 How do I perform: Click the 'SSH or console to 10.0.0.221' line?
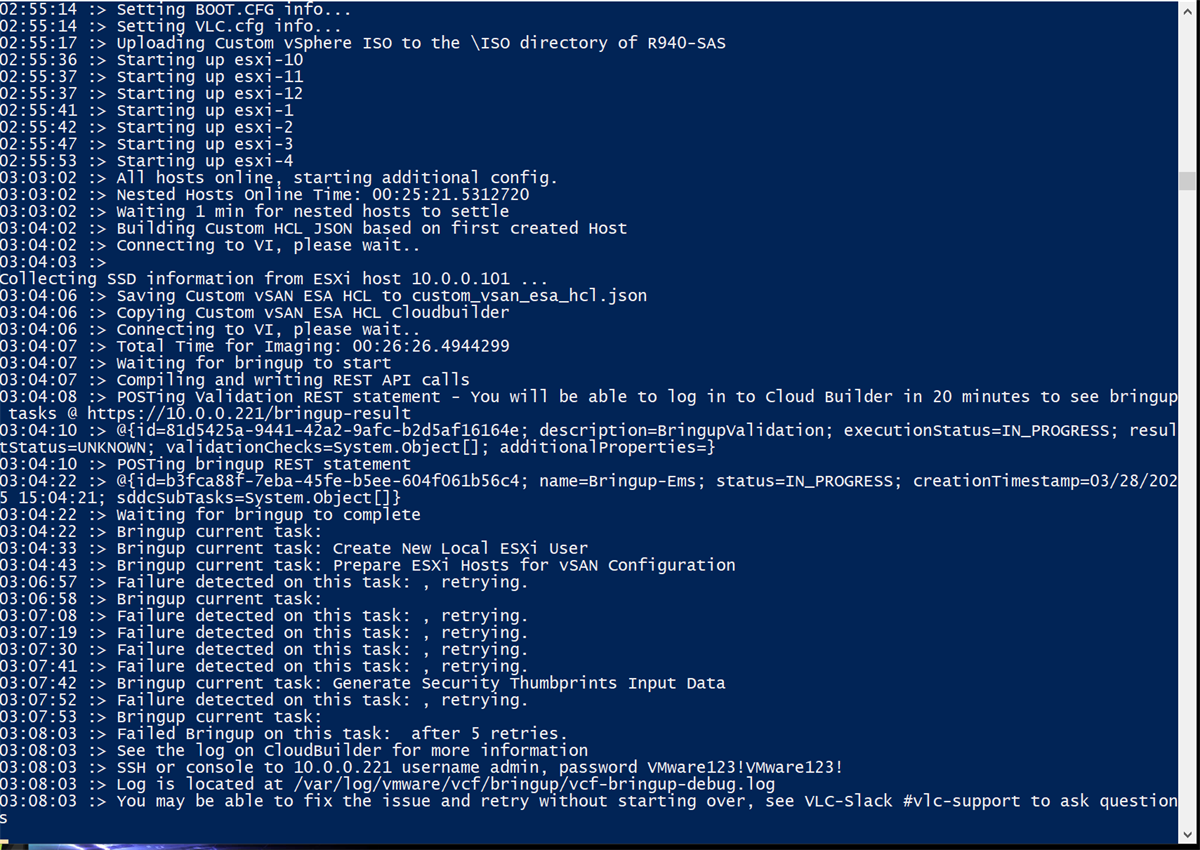tap(421, 767)
